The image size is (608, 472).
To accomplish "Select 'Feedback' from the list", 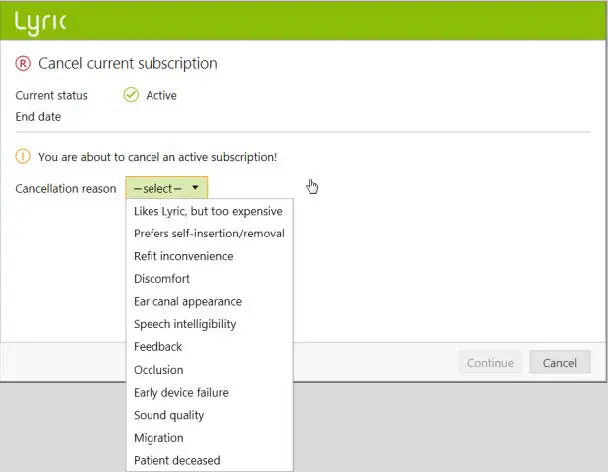I will click(x=209, y=346).
